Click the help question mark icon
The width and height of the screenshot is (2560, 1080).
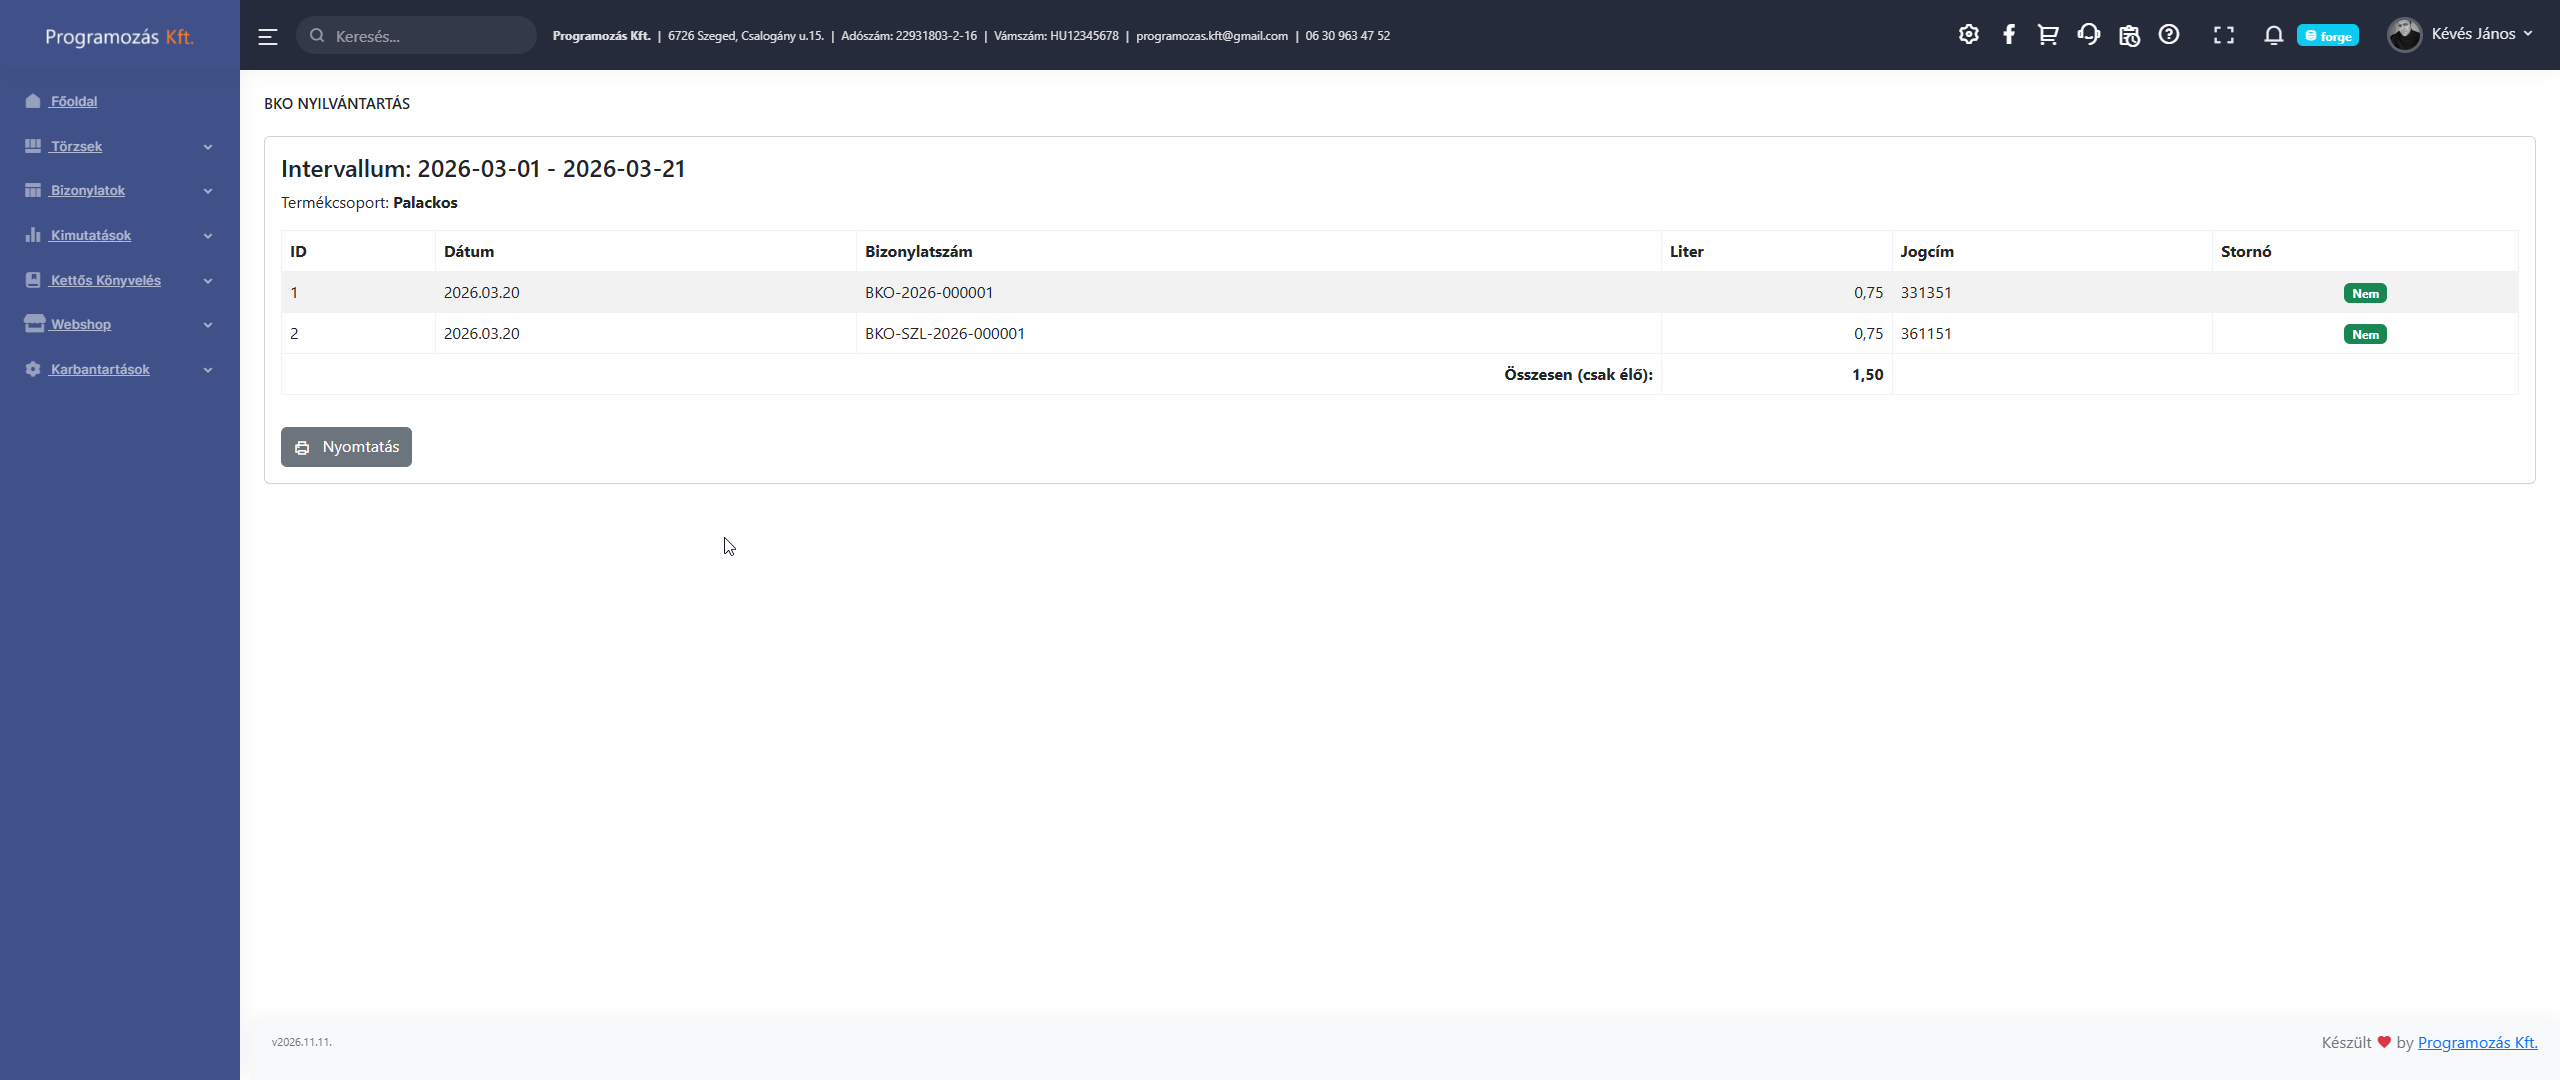click(x=2168, y=35)
